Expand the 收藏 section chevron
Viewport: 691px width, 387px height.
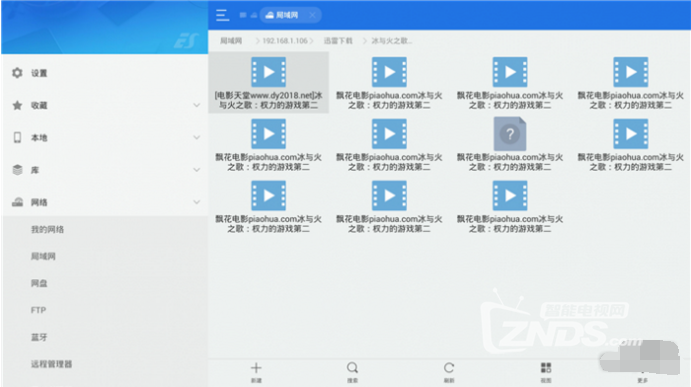(x=197, y=105)
